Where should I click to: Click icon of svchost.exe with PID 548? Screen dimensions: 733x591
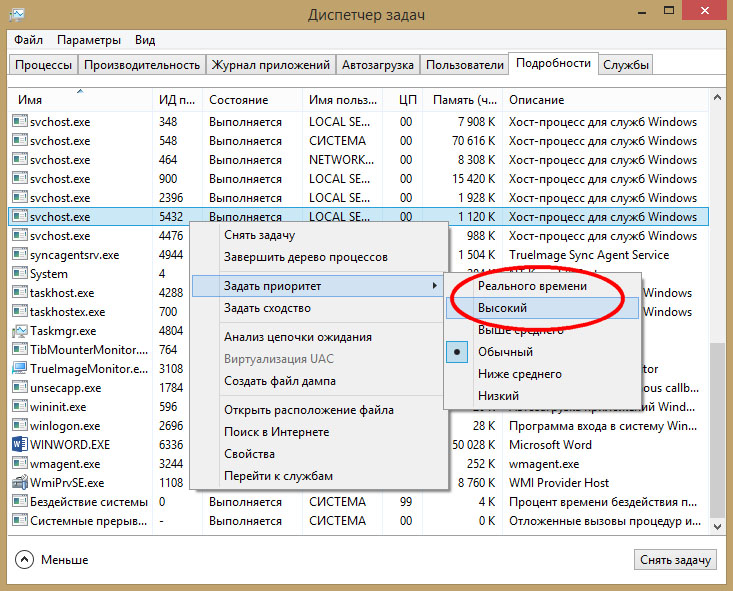pos(20,140)
